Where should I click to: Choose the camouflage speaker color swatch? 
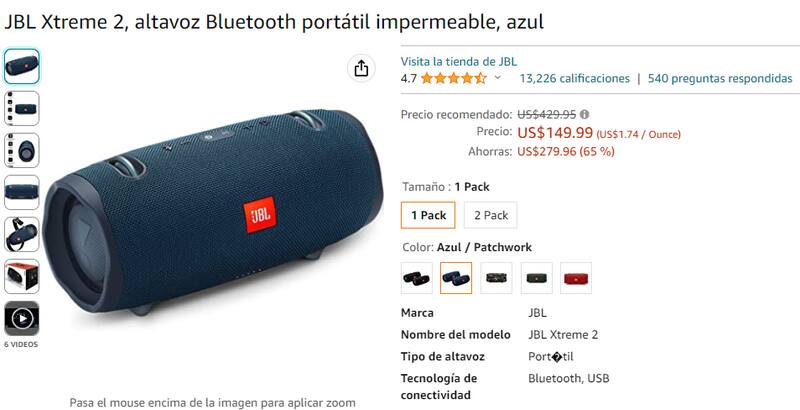496,278
